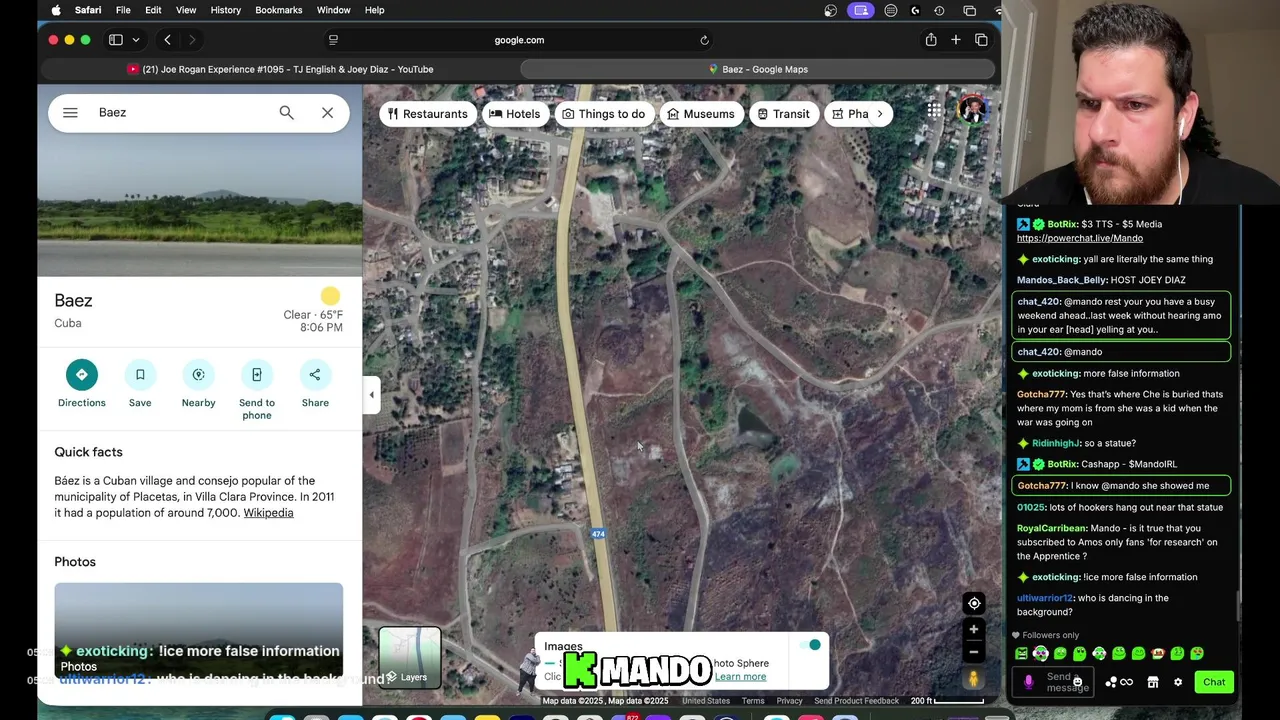Save Baez to your places
The width and height of the screenshot is (1280, 720).
[140, 384]
